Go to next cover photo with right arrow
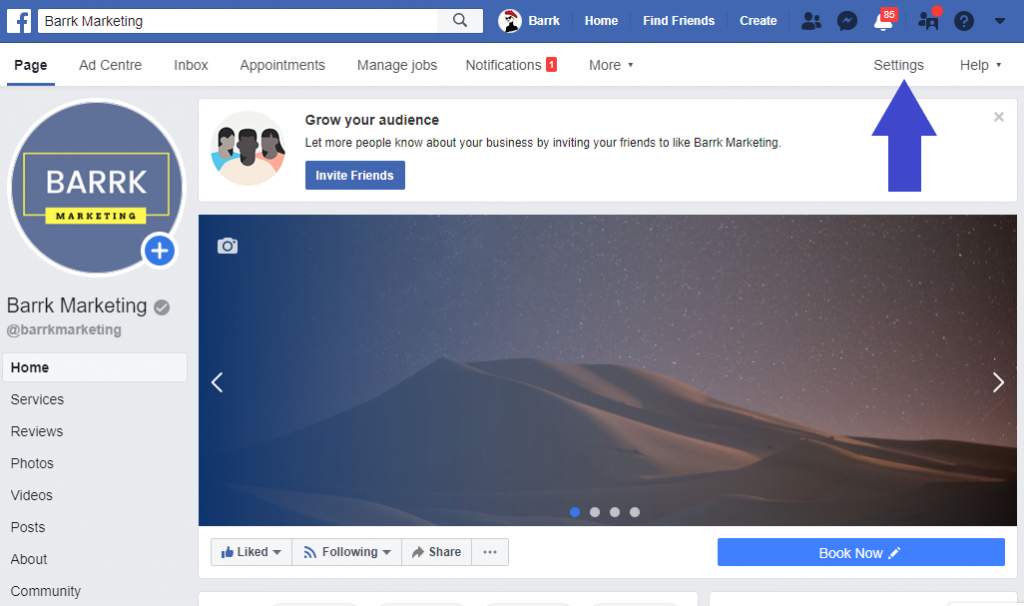This screenshot has width=1024, height=606. click(x=997, y=382)
